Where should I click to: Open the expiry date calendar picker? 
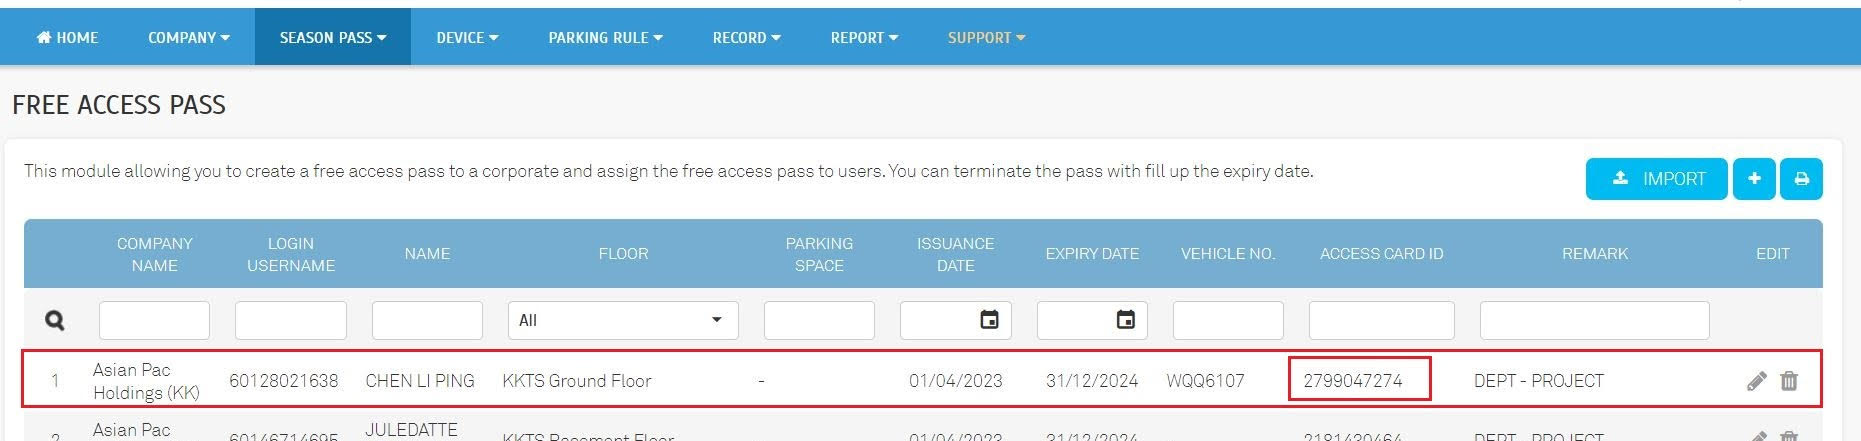1125,320
